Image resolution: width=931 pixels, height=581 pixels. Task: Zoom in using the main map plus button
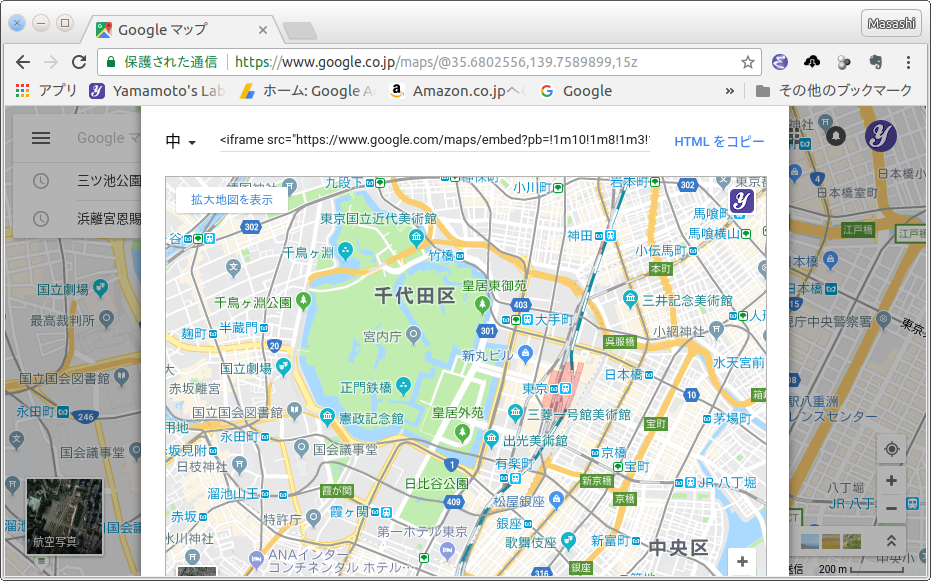891,480
